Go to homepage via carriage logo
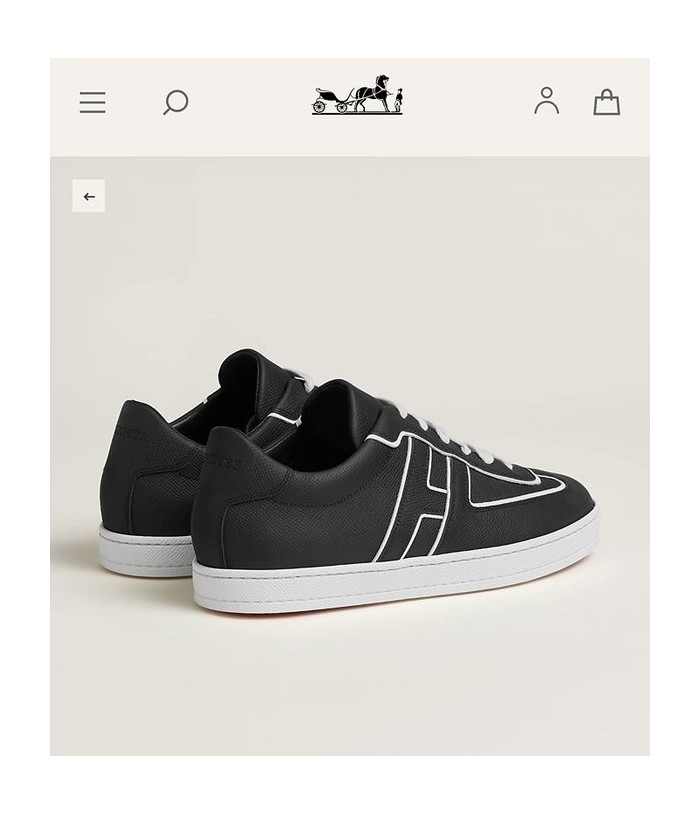The image size is (700, 814). pyautogui.click(x=357, y=95)
